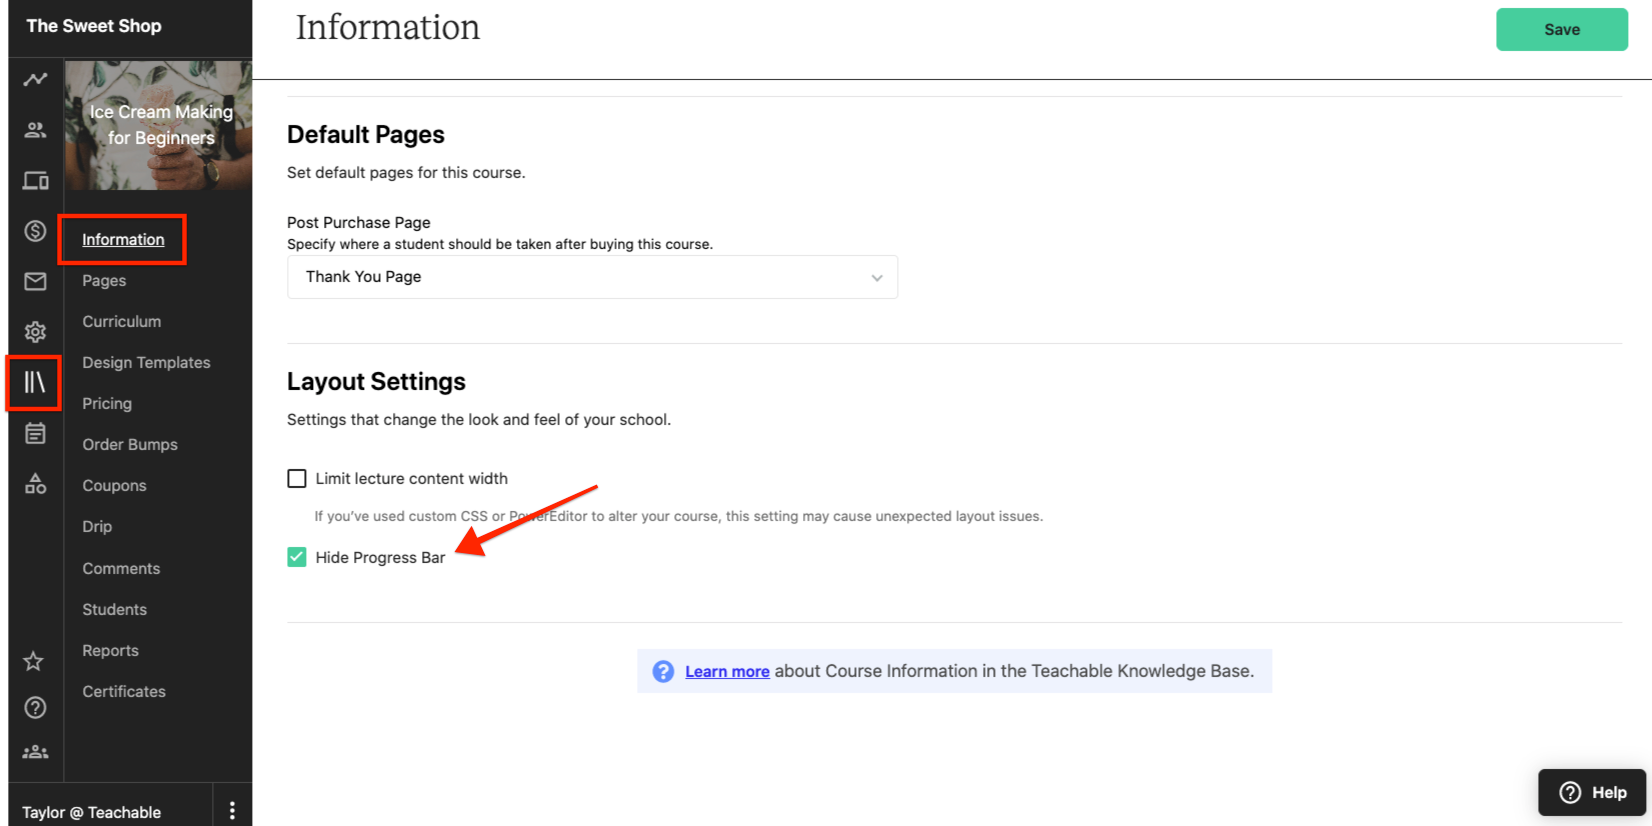Open the Emails envelope icon
The height and width of the screenshot is (826, 1652).
(35, 281)
